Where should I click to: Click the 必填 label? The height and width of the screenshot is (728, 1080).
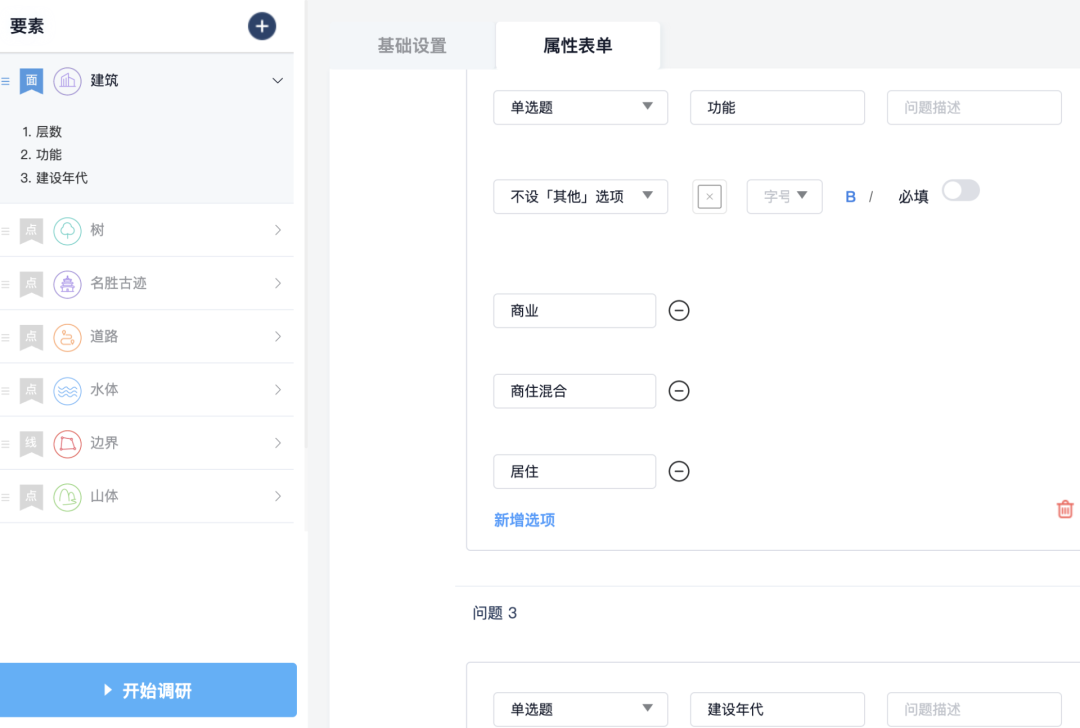[913, 197]
